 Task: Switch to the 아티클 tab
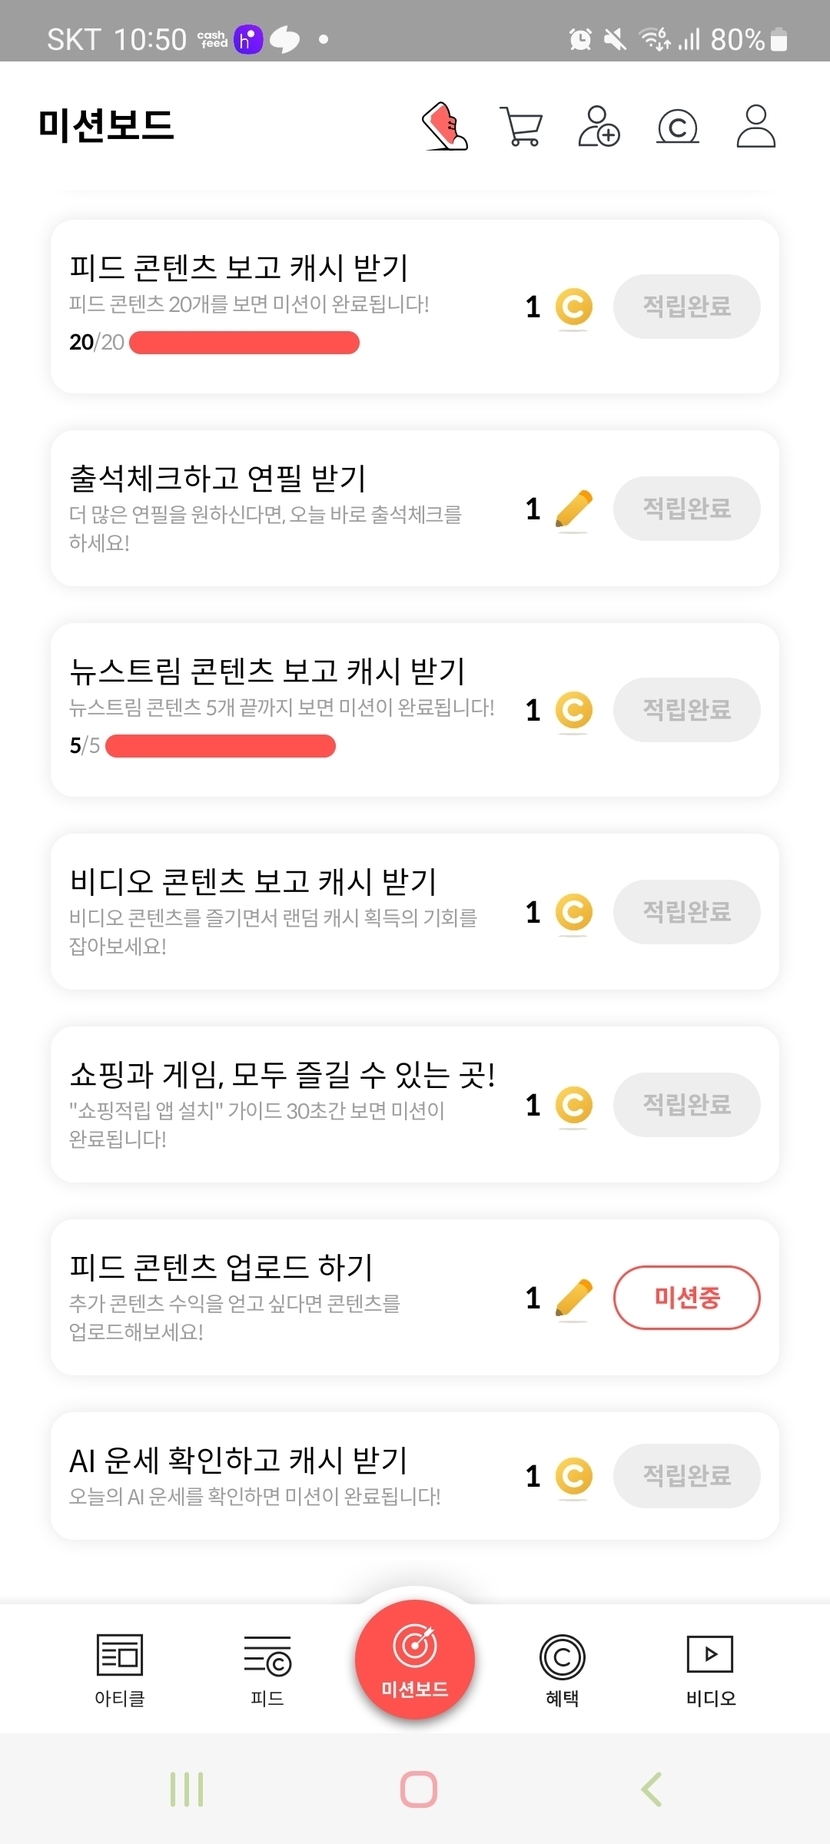tap(120, 1668)
